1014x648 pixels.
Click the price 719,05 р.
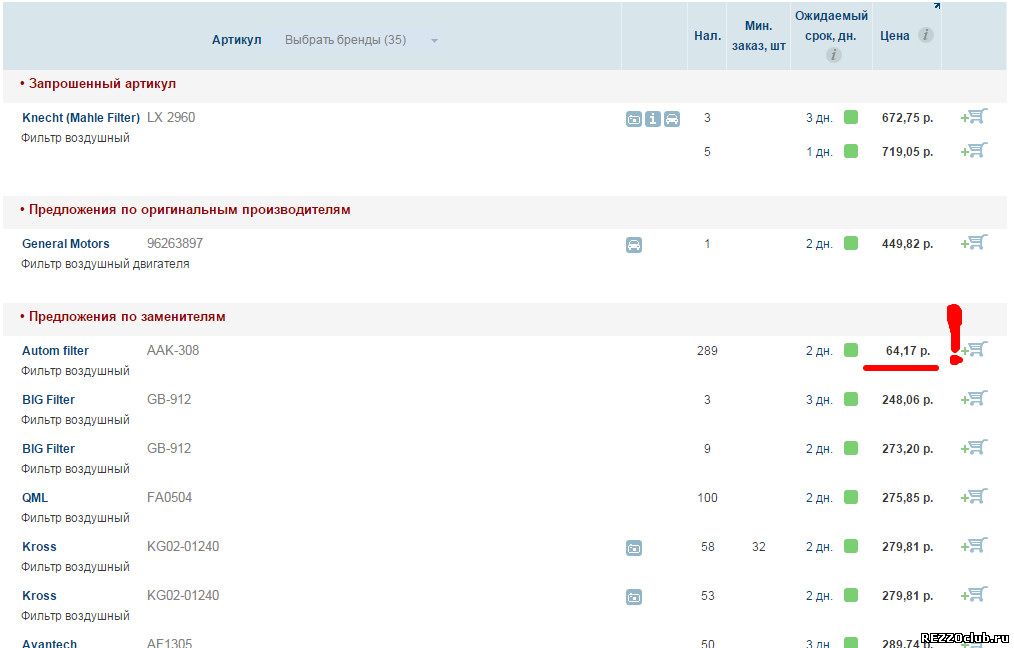point(907,152)
